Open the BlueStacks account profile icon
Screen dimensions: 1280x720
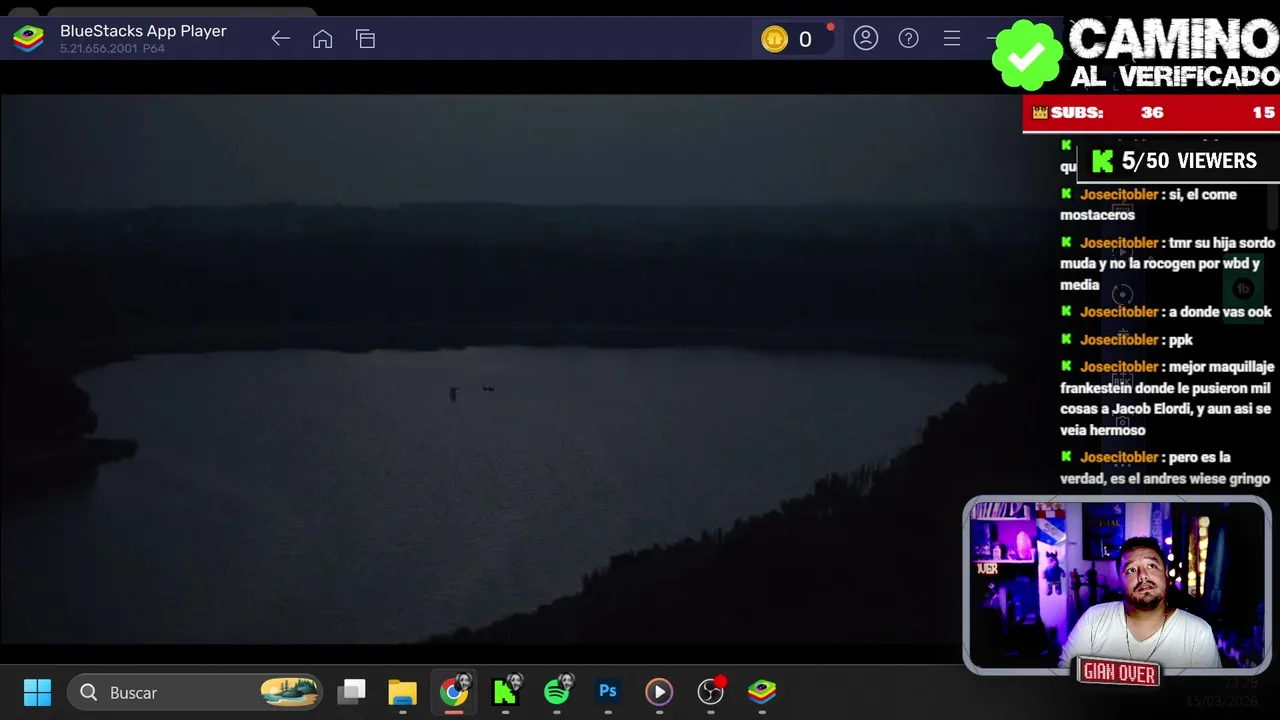(x=866, y=39)
